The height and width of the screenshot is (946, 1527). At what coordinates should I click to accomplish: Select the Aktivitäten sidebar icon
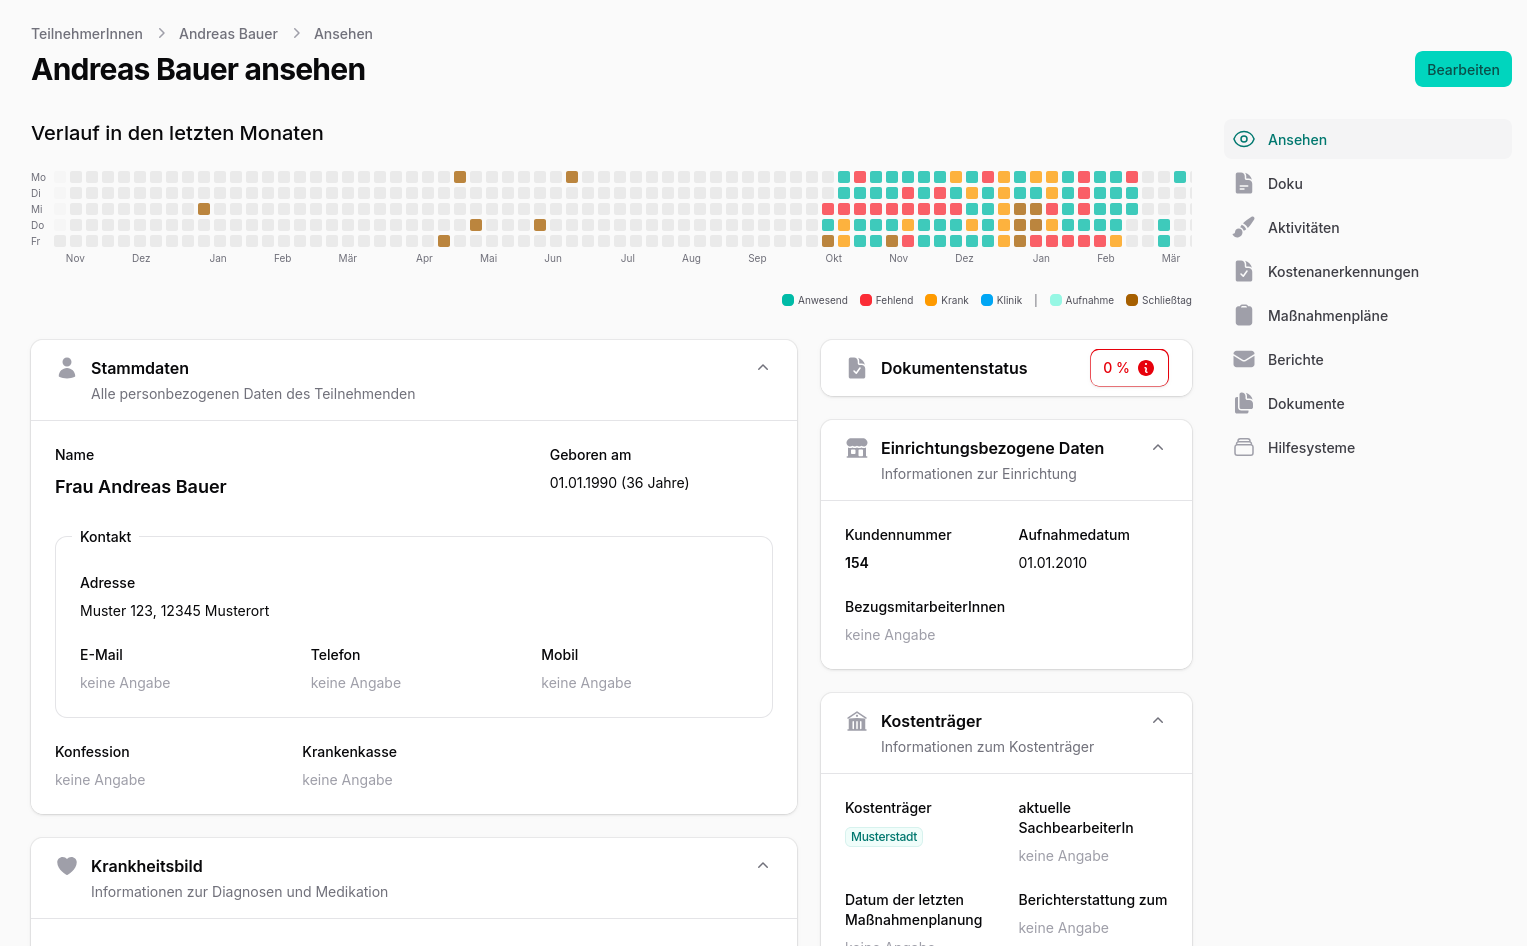(x=1243, y=227)
